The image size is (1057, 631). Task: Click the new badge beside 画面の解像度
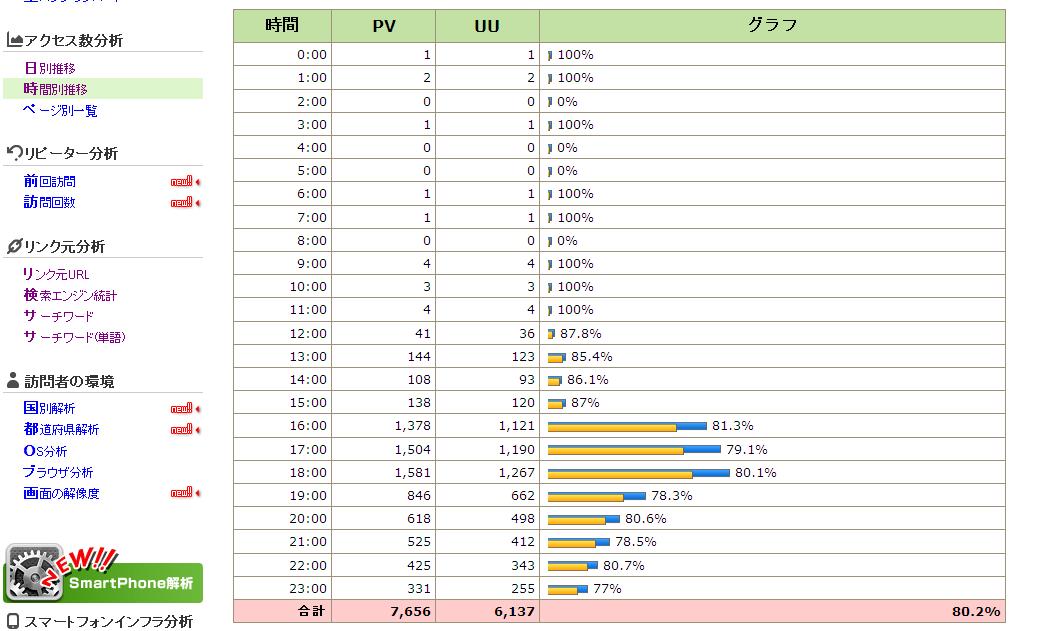[x=184, y=493]
